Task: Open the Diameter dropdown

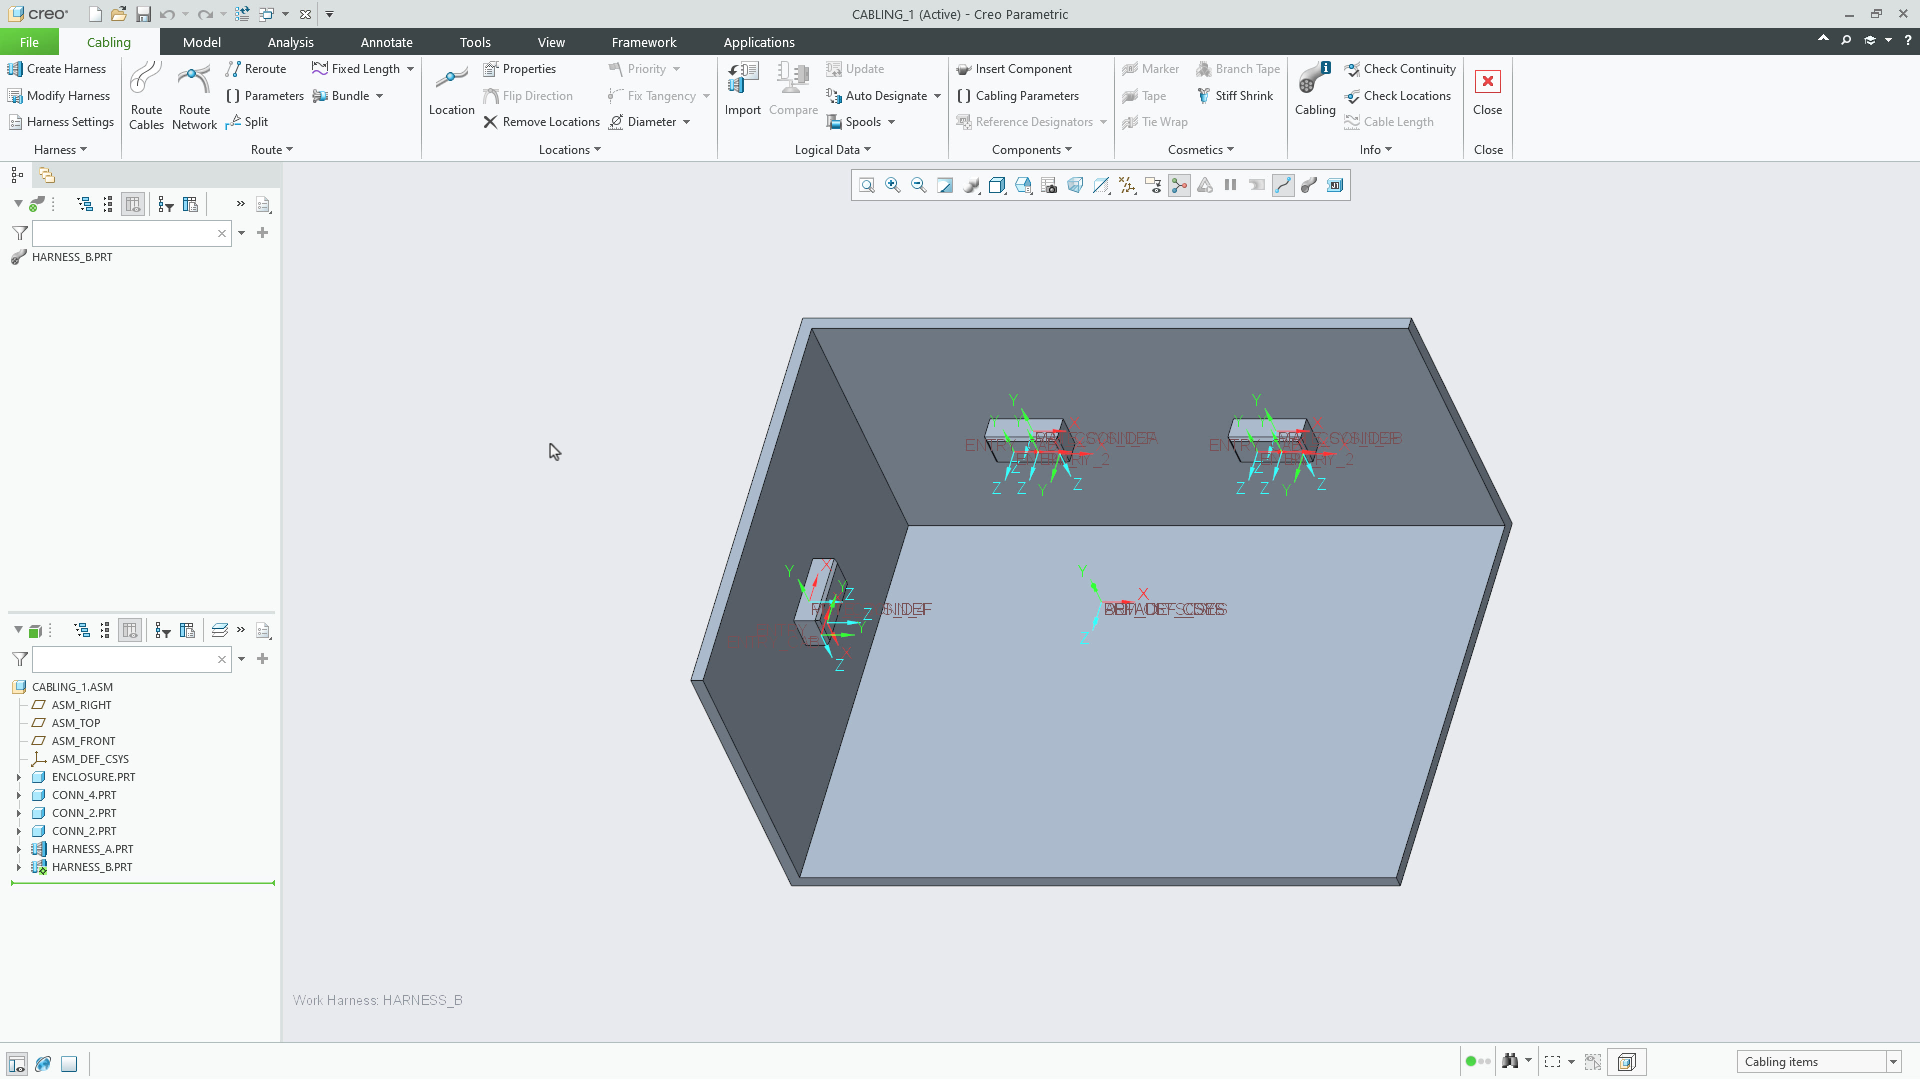Action: [685, 121]
